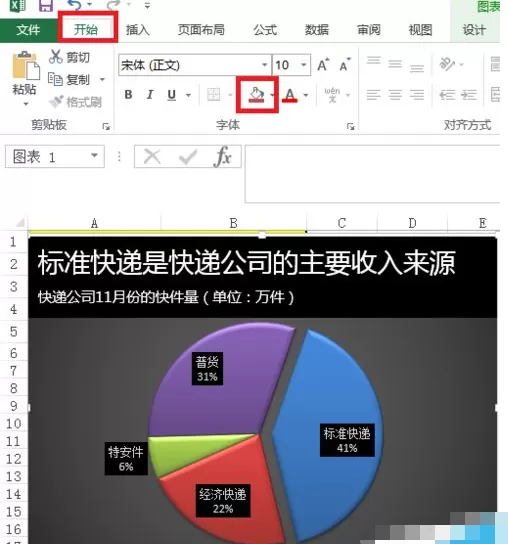
Task: Click the Borders icon
Action: 213,94
